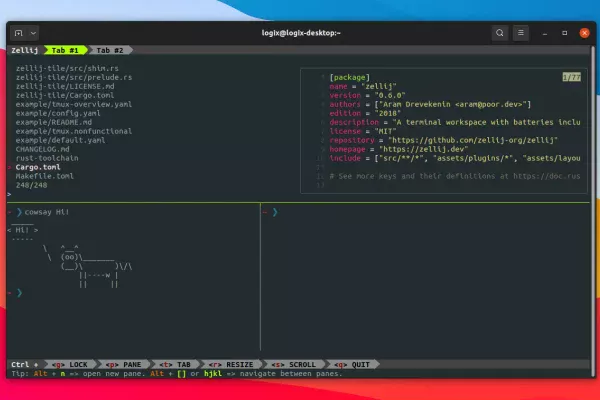The image size is (600, 400).
Task: Click the terminal window title logix@logix-desktop
Action: [301, 33]
